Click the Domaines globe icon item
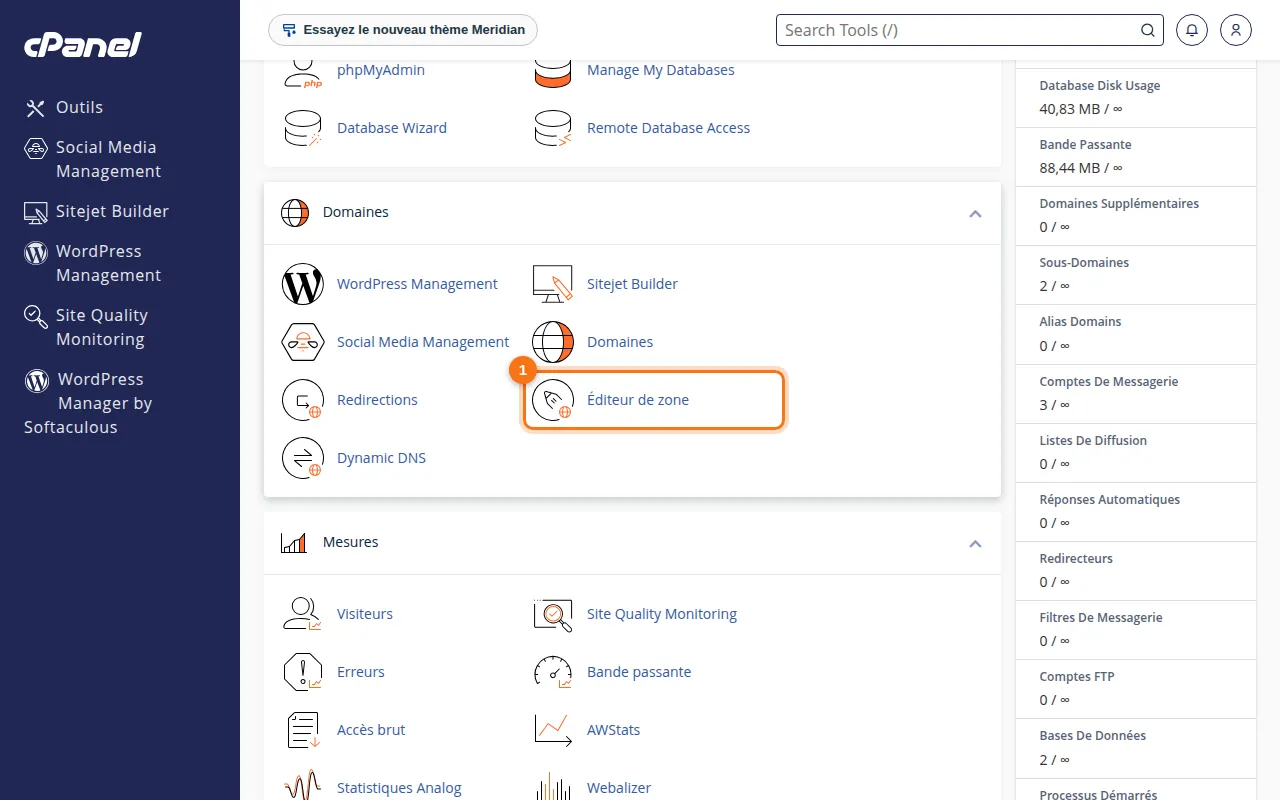 (553, 342)
